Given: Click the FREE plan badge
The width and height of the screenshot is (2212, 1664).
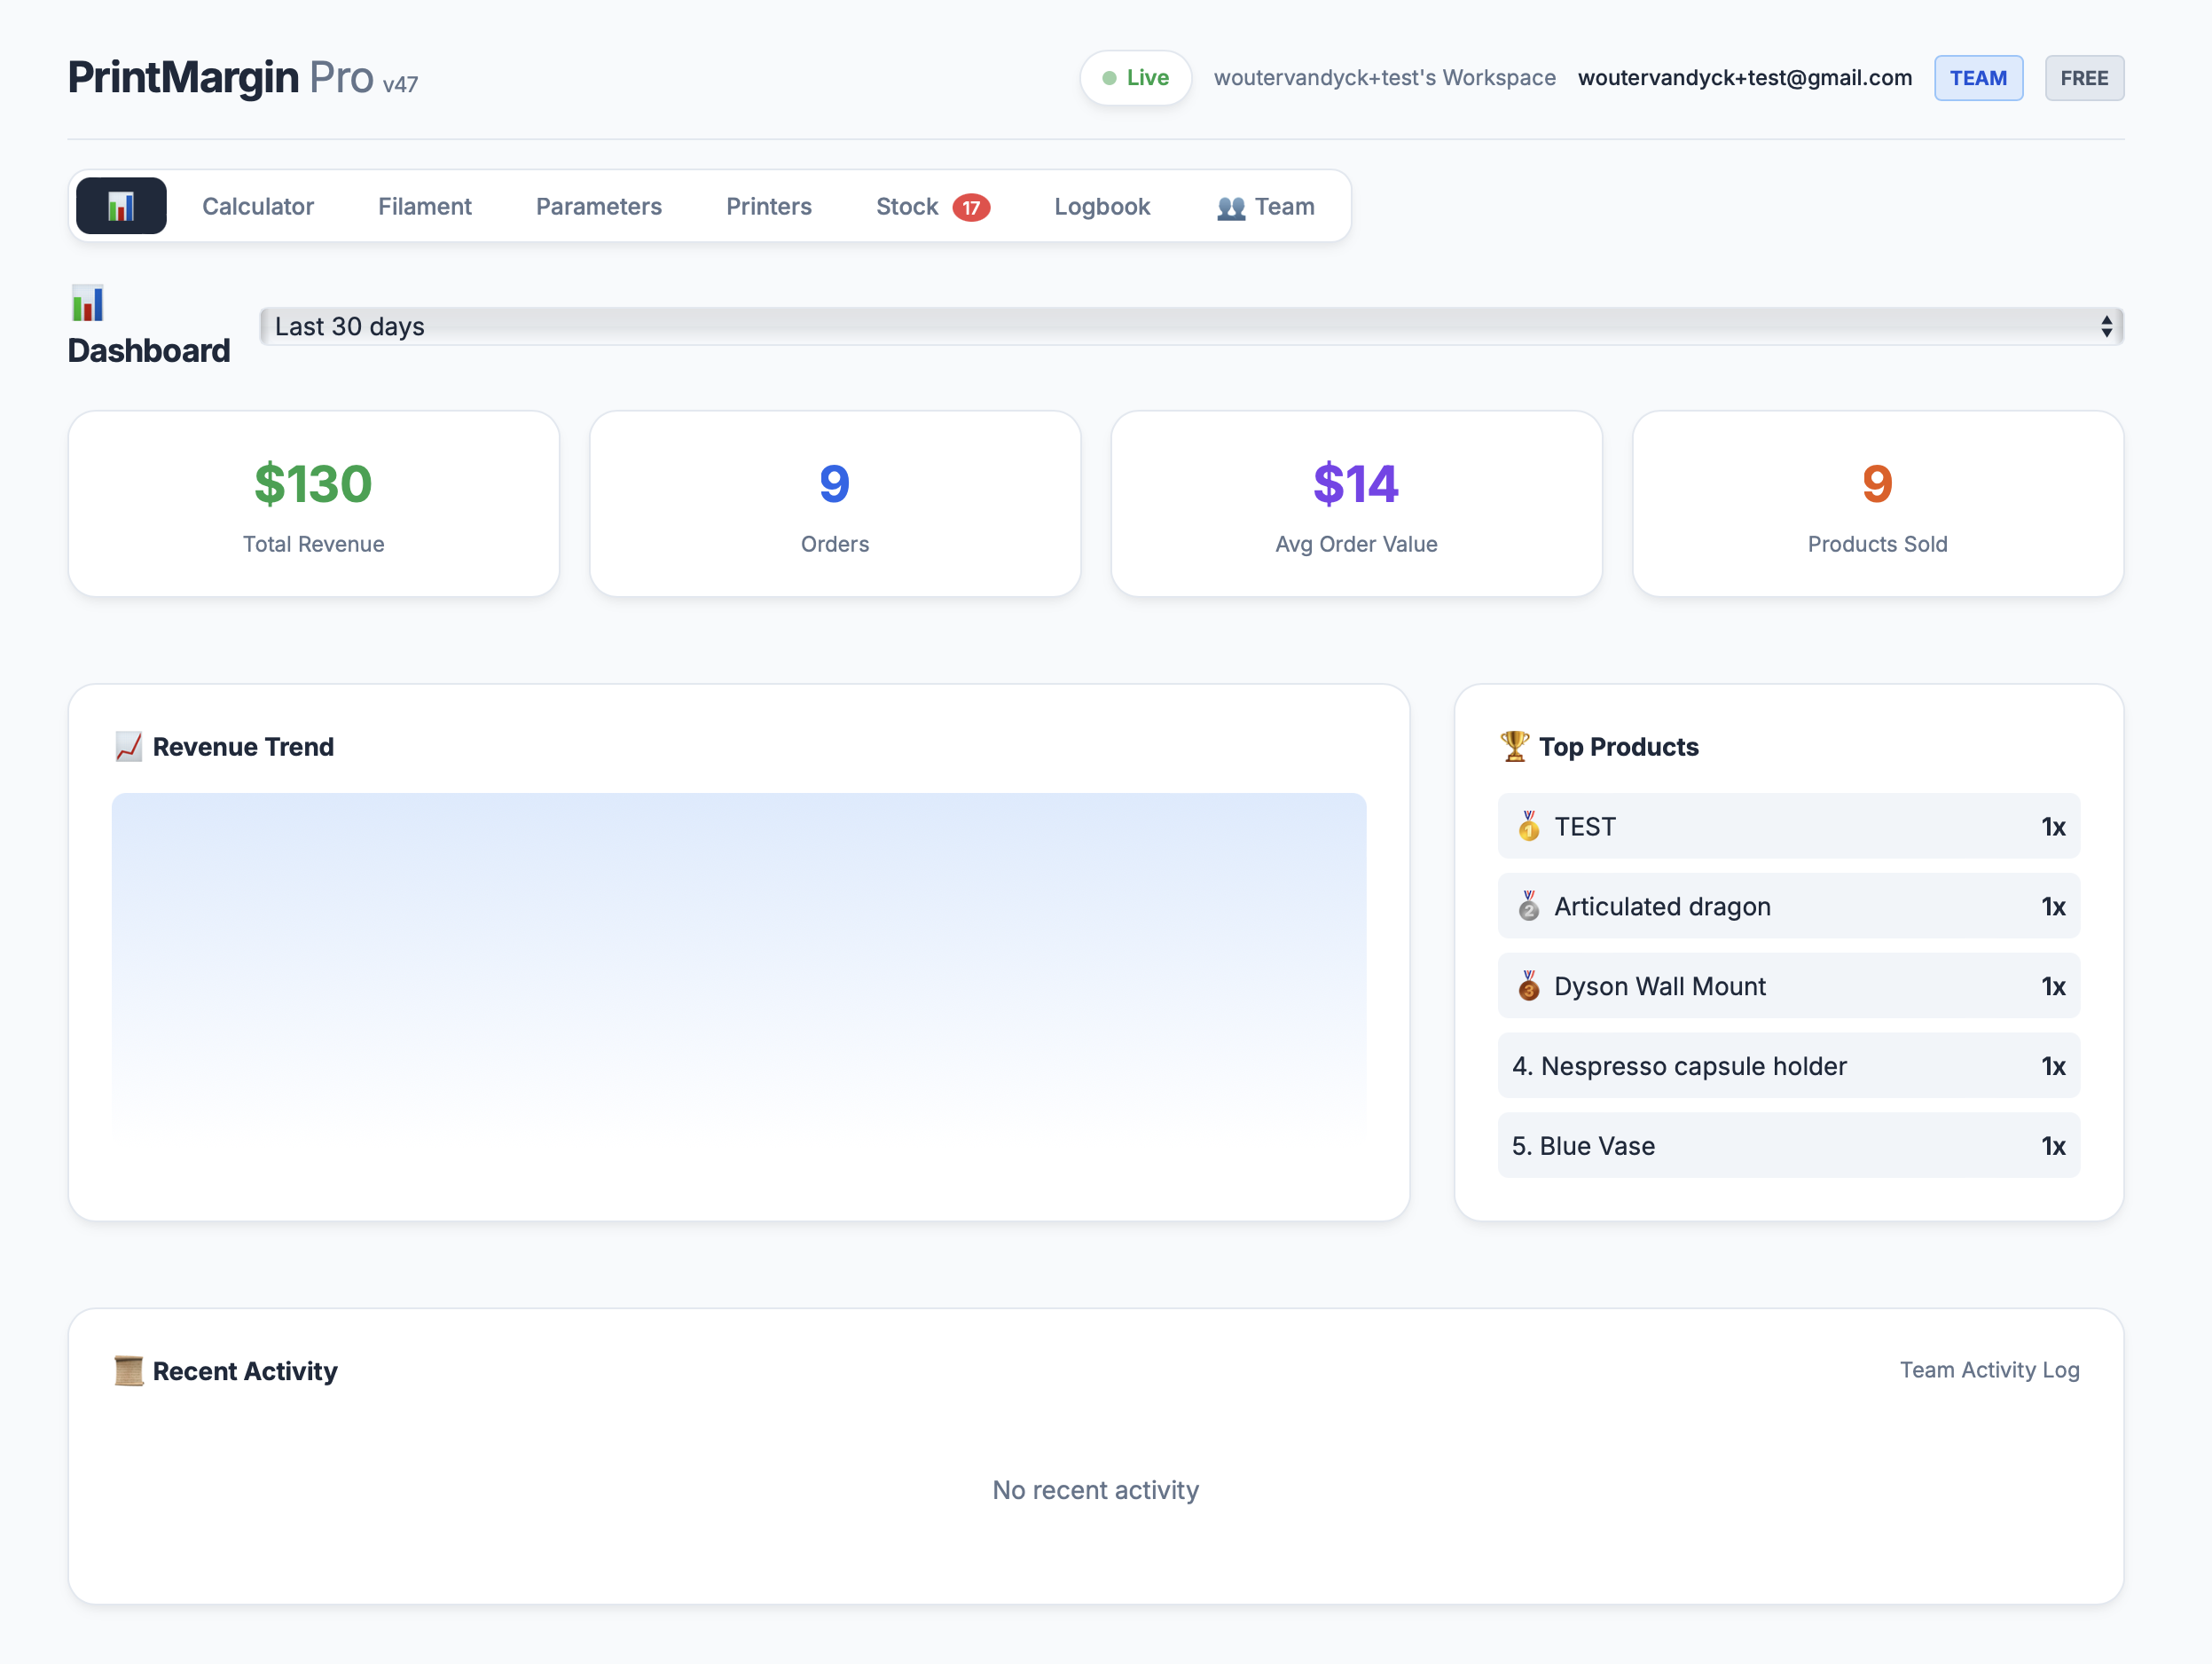Looking at the screenshot, I should [x=2084, y=78].
